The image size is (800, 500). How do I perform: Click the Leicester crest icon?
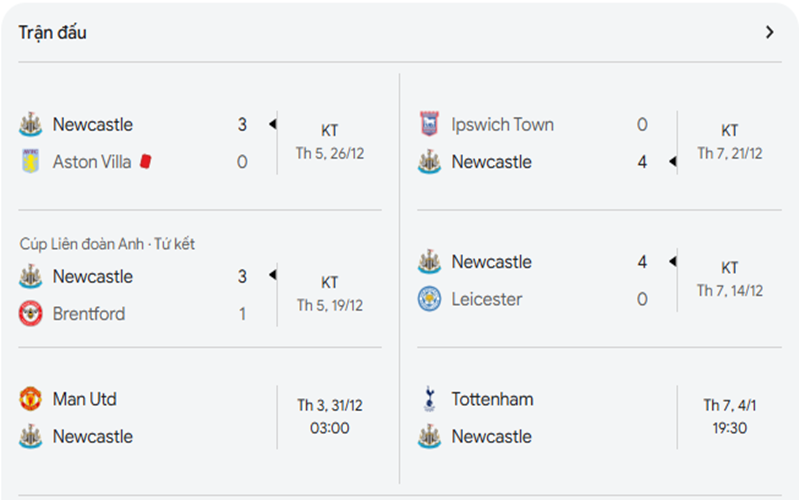point(429,299)
